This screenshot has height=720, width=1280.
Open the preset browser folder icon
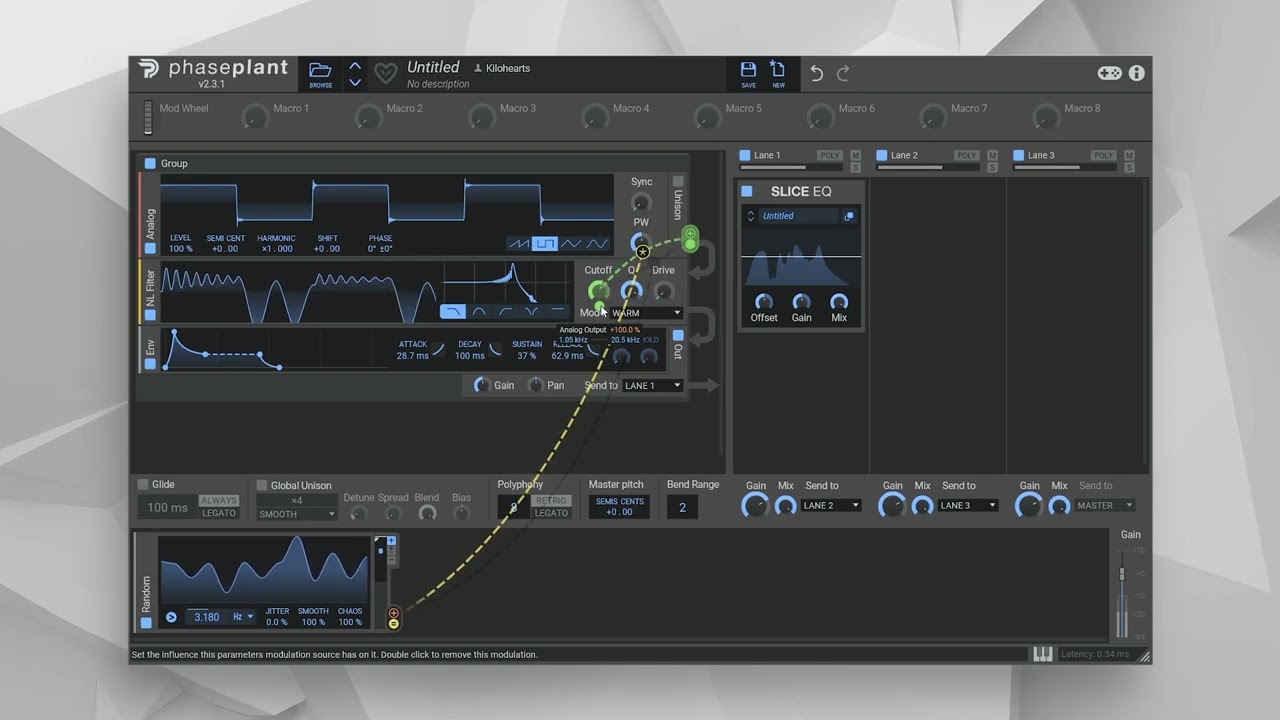(x=320, y=70)
